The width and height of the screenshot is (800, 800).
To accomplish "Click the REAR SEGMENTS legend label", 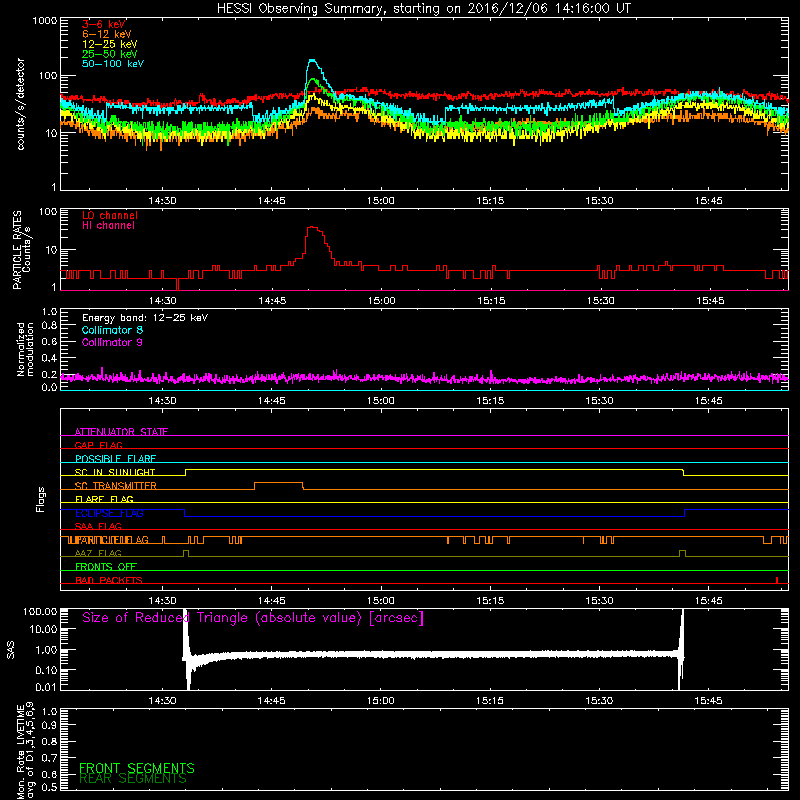I will [x=133, y=779].
